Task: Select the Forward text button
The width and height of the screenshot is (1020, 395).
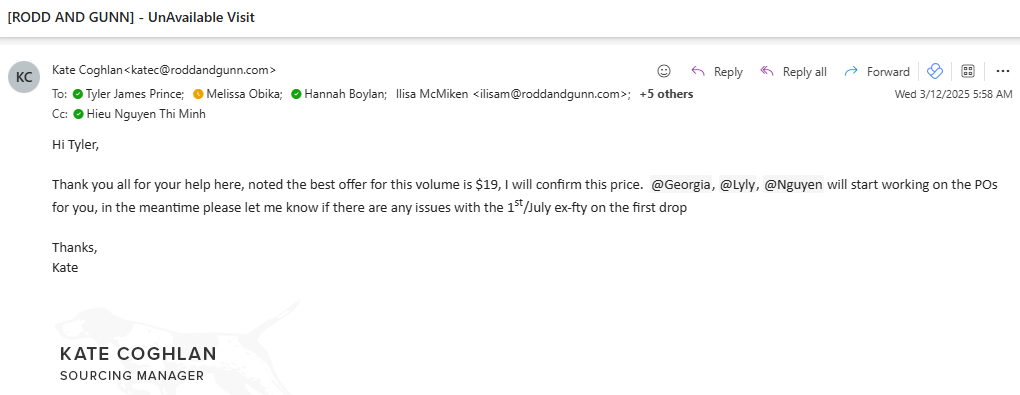Action: (888, 72)
